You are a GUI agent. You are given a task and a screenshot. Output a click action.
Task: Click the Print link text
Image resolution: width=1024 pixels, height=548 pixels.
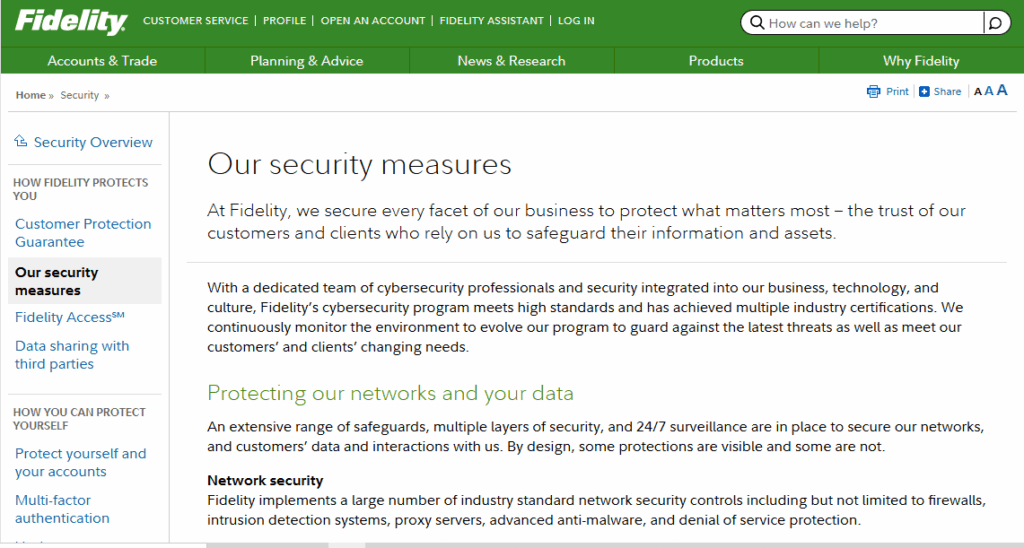click(x=897, y=91)
